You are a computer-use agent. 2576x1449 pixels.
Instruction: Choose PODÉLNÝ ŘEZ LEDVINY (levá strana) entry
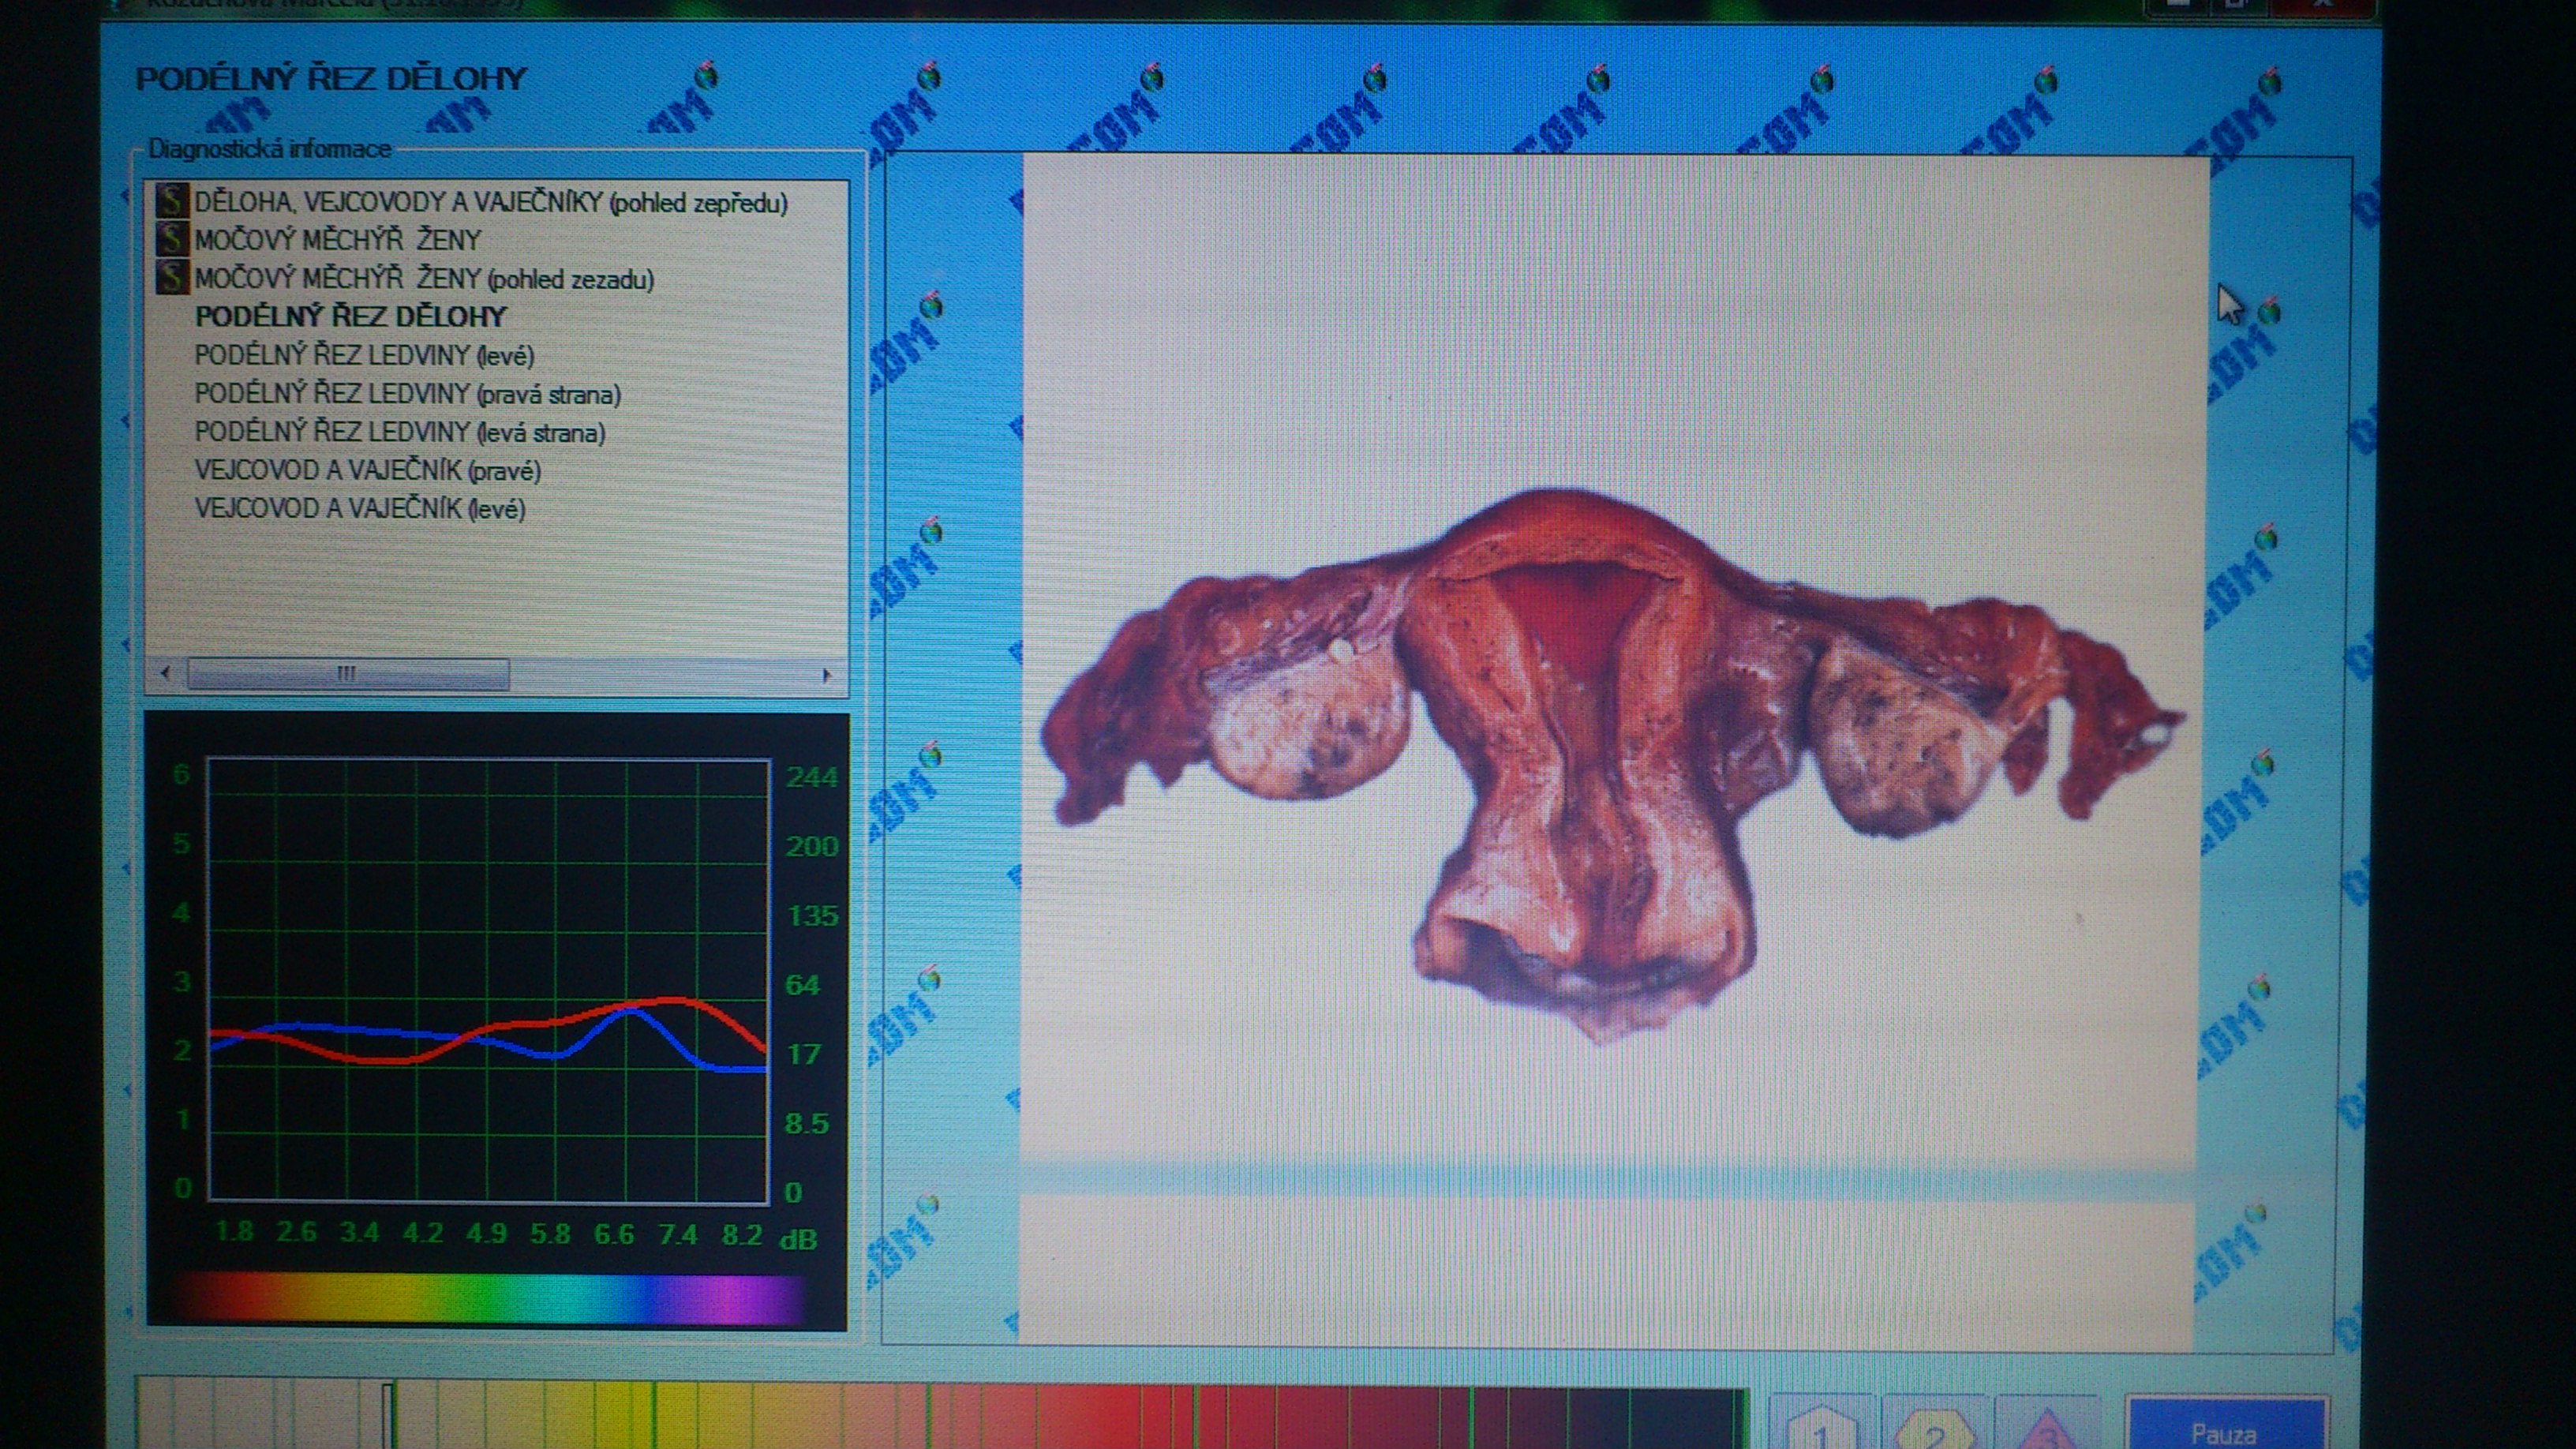tap(400, 432)
